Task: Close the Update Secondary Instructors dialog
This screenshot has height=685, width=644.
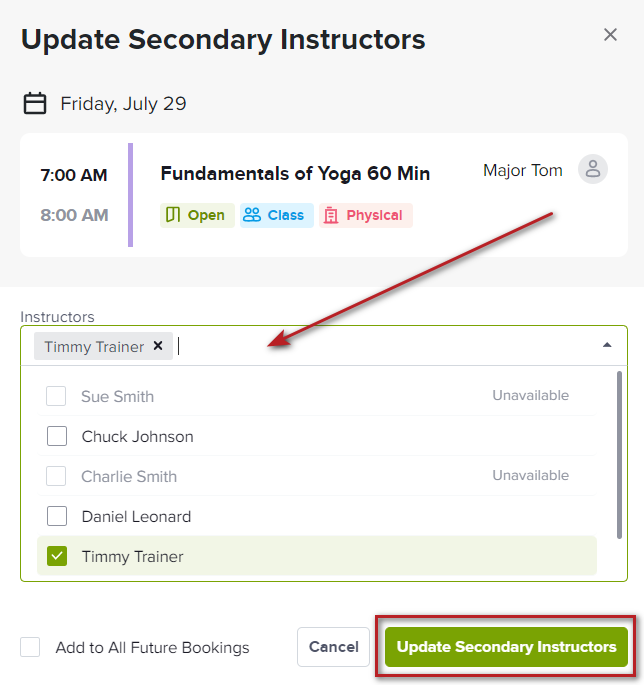Action: click(610, 35)
